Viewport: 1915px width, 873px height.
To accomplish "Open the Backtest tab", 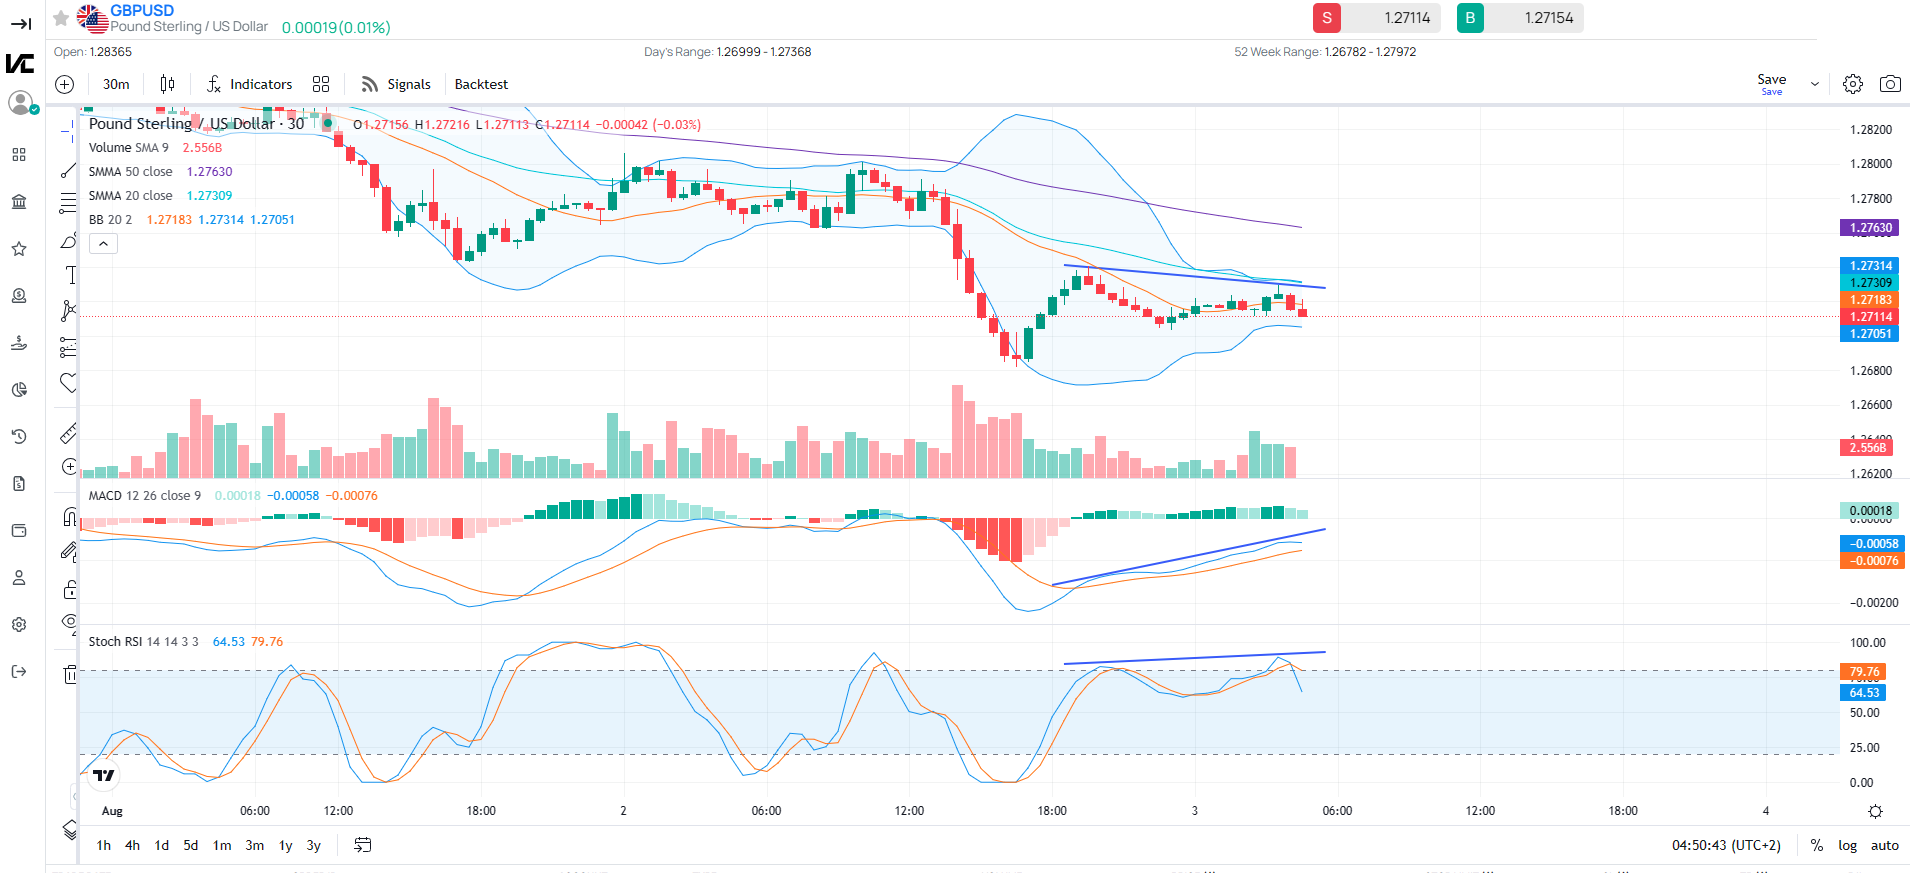I will click(x=481, y=84).
